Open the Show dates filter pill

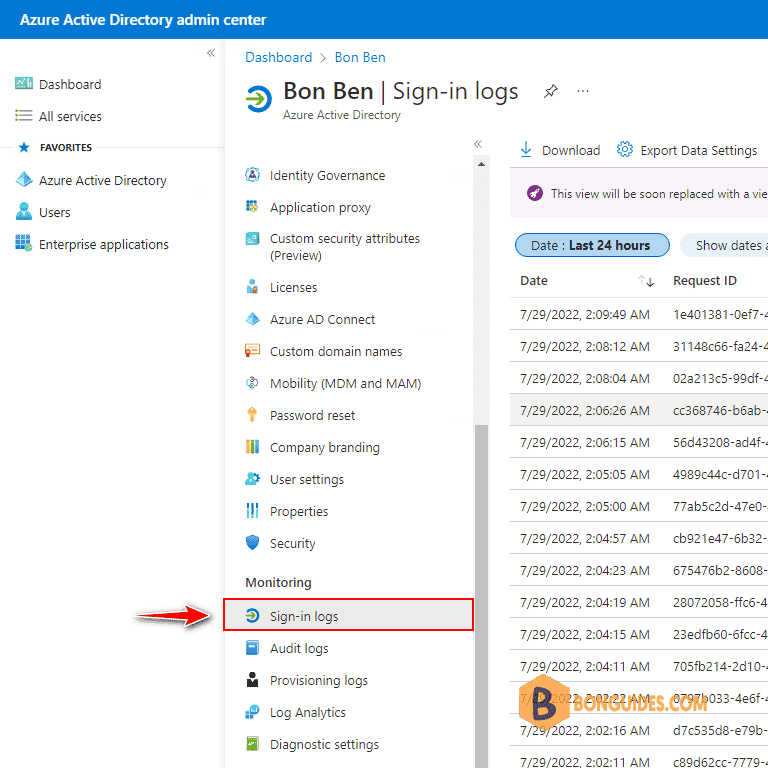pyautogui.click(x=724, y=245)
